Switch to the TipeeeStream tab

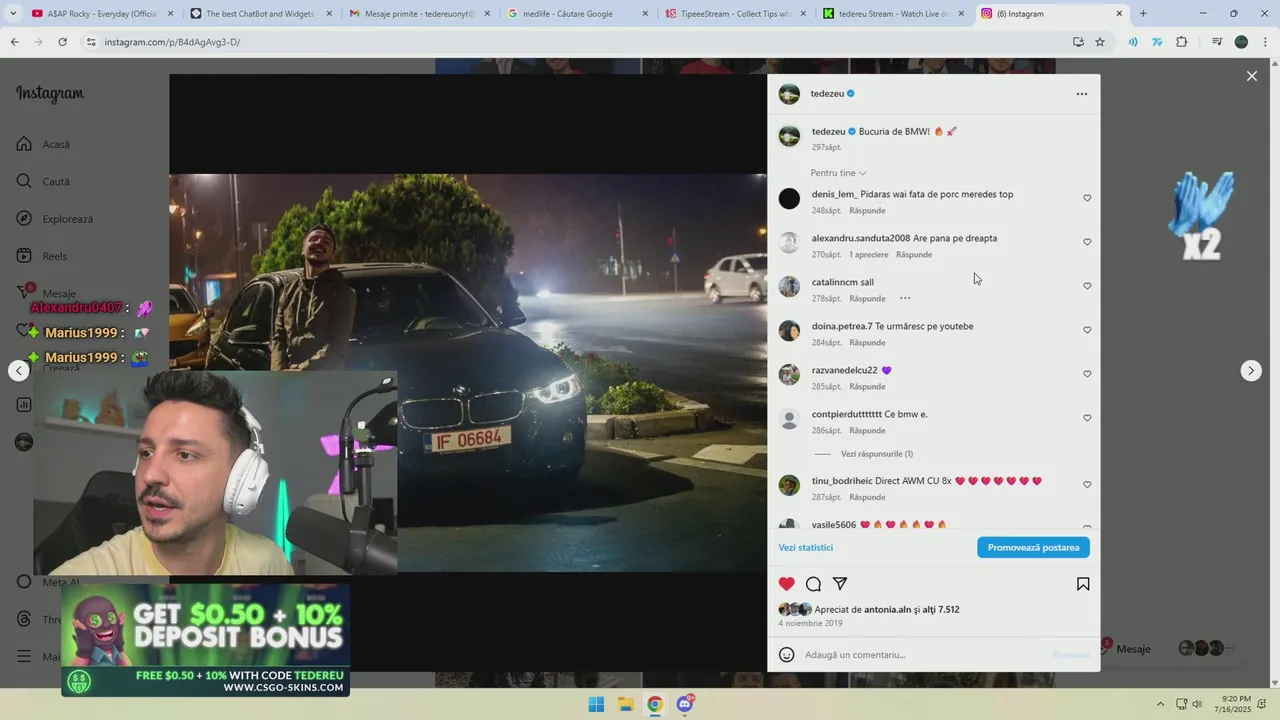[736, 14]
